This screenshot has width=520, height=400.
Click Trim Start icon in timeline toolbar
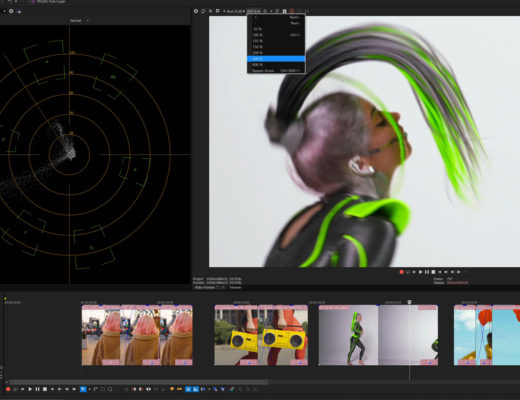[x=134, y=389]
